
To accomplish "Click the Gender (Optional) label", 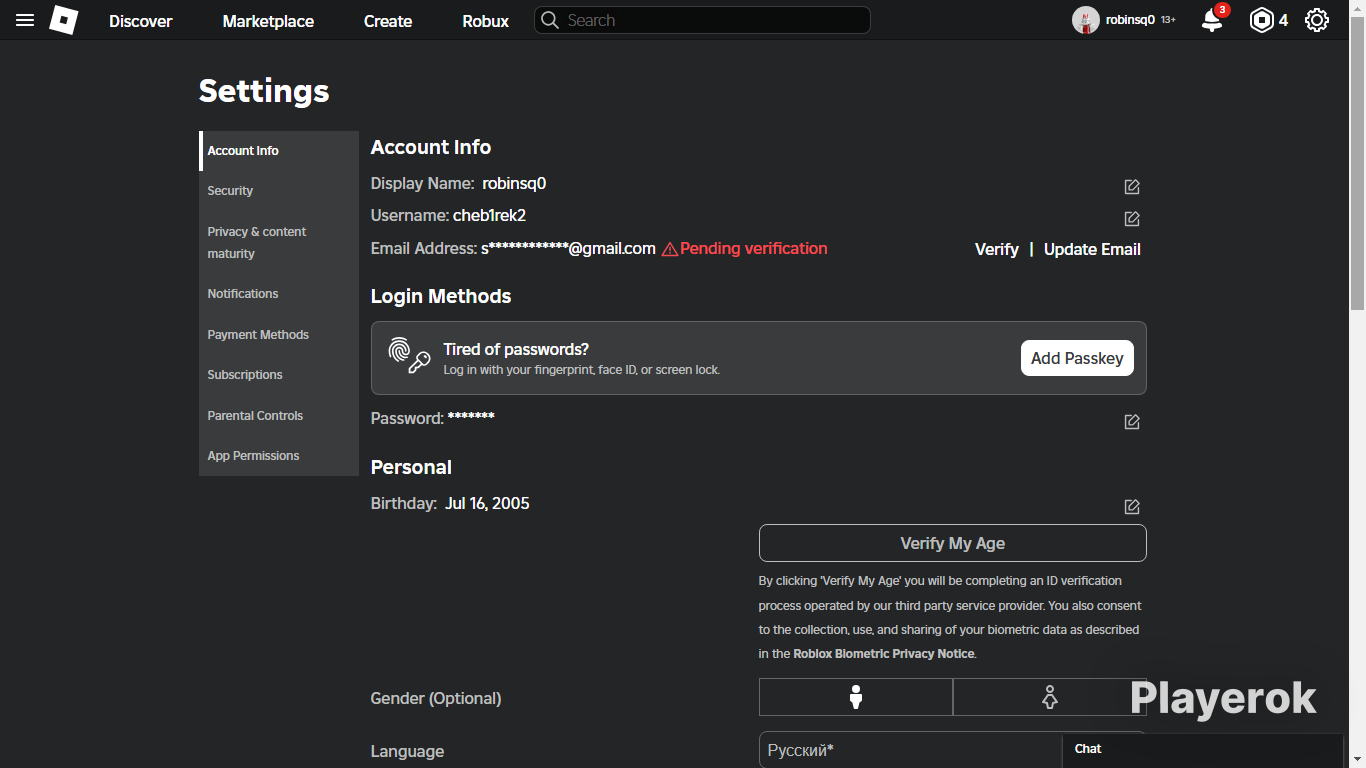I will pos(436,698).
